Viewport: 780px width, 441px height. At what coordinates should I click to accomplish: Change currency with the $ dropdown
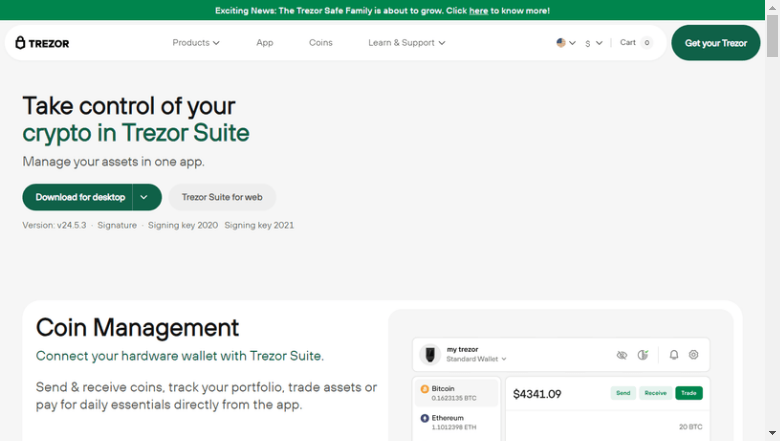pos(593,43)
